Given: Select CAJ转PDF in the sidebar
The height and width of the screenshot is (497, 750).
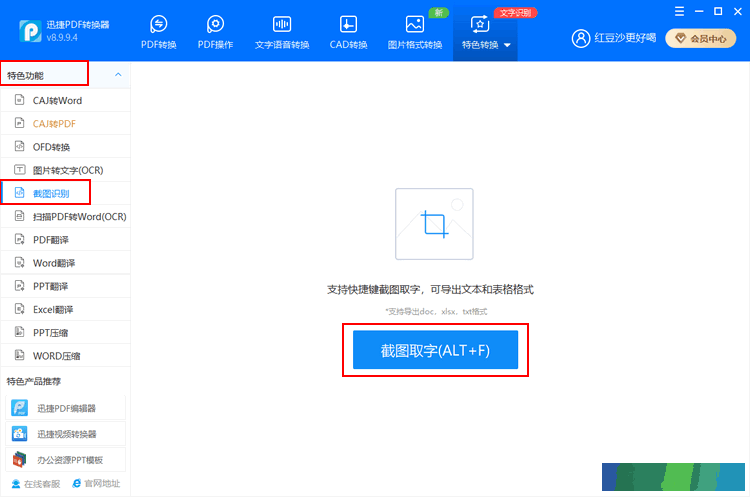Looking at the screenshot, I should [x=66, y=123].
